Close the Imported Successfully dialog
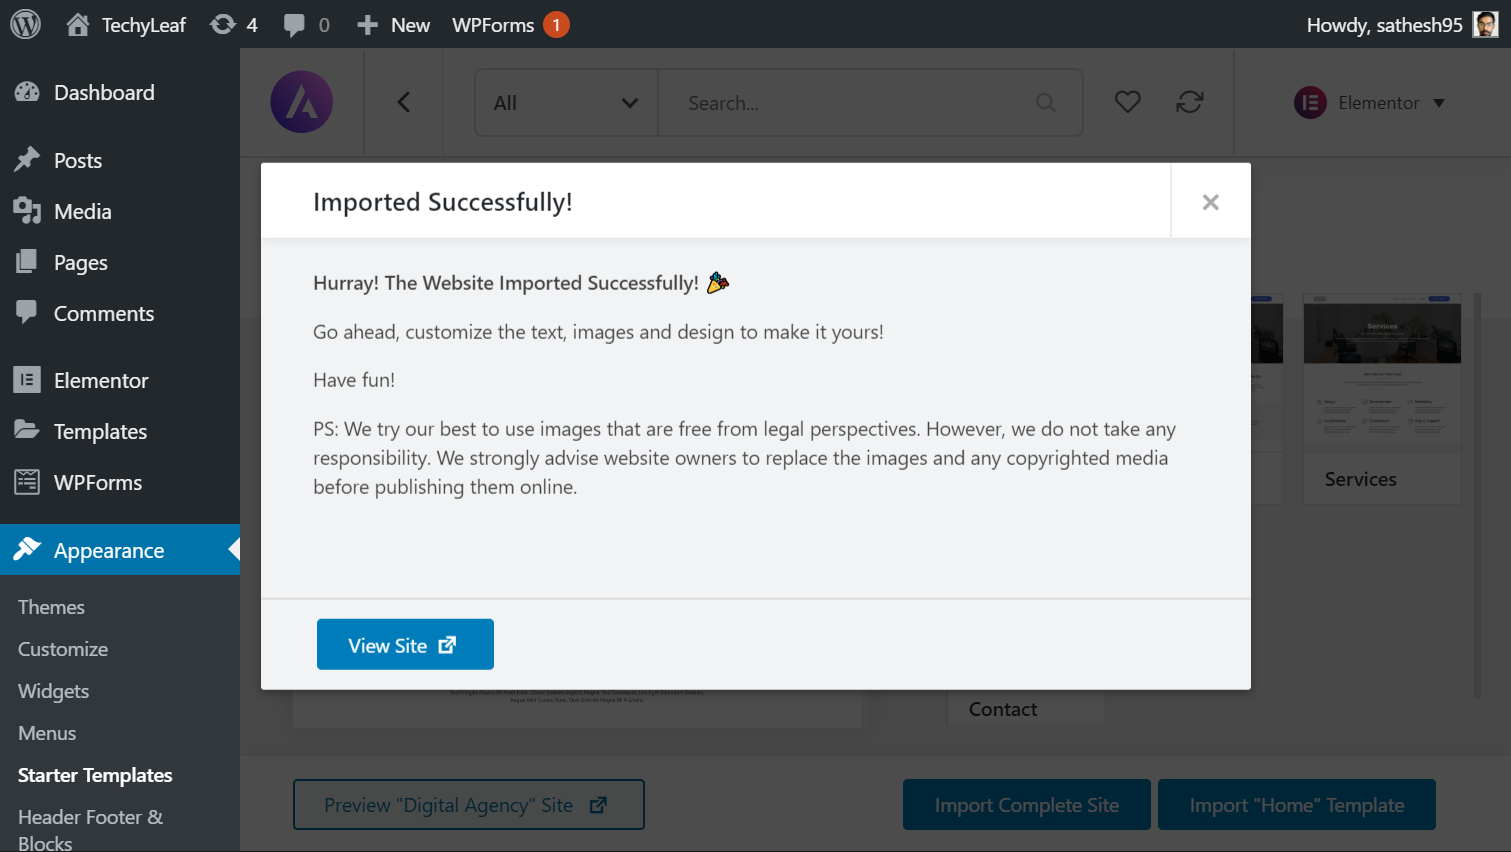Image resolution: width=1511 pixels, height=852 pixels. (1211, 202)
